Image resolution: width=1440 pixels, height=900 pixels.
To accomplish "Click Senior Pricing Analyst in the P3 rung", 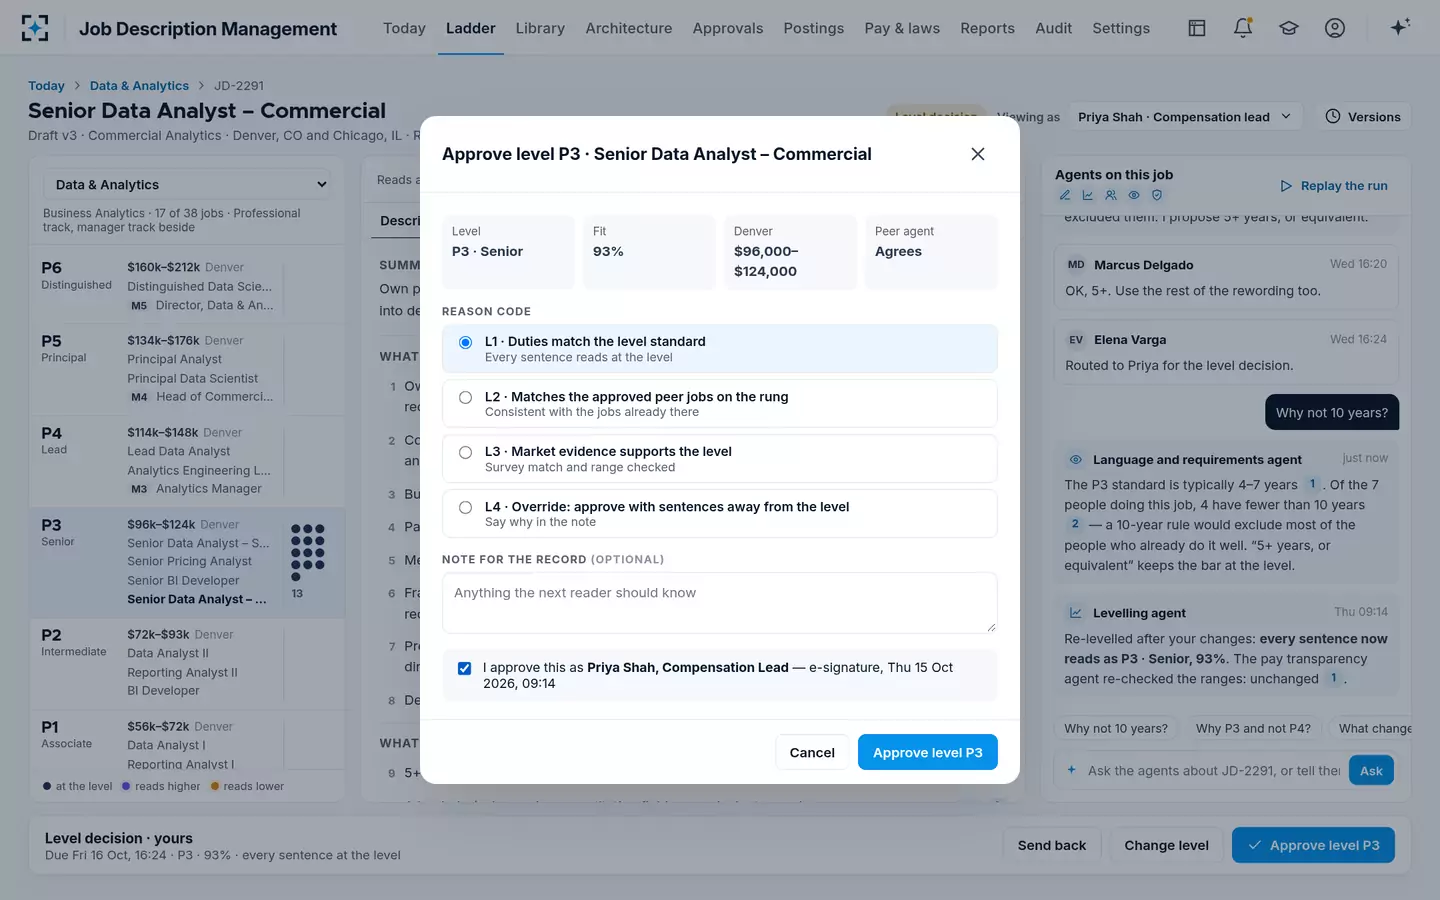I will pos(189,562).
